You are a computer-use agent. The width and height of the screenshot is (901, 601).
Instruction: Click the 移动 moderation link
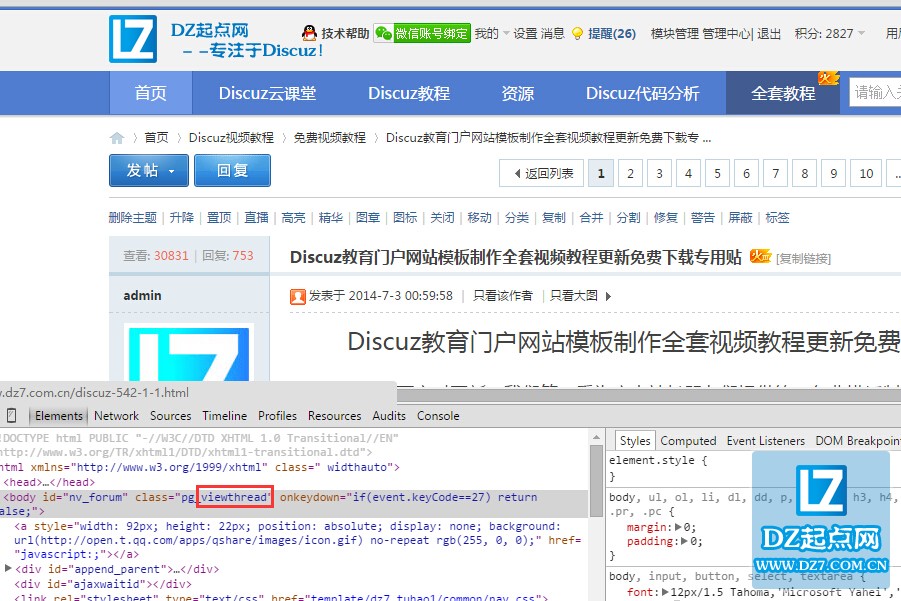point(480,218)
